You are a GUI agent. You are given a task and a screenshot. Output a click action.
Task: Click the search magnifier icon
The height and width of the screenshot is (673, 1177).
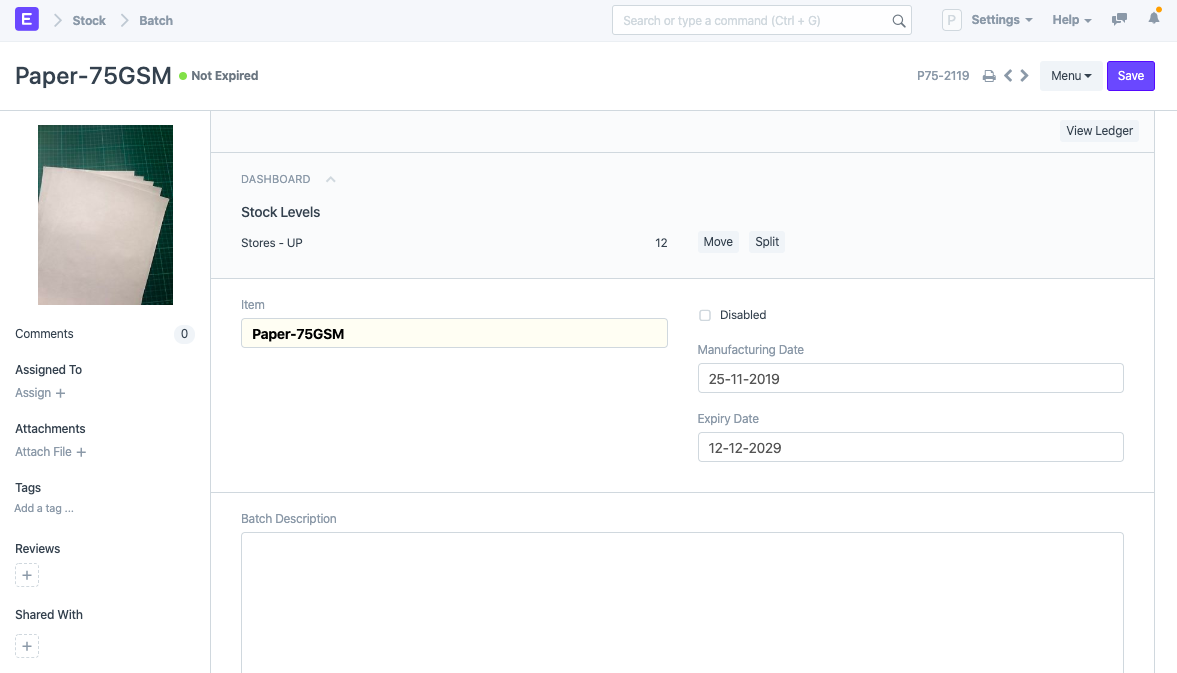pyautogui.click(x=898, y=21)
